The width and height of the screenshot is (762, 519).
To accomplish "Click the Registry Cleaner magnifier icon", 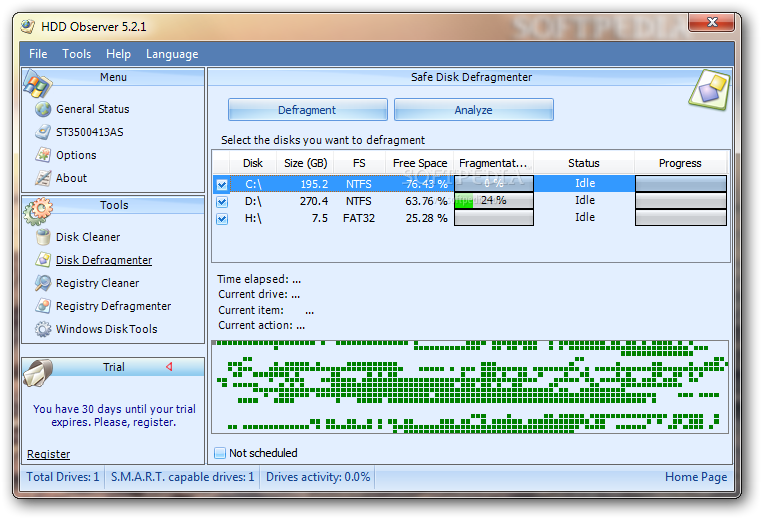I will click(43, 283).
